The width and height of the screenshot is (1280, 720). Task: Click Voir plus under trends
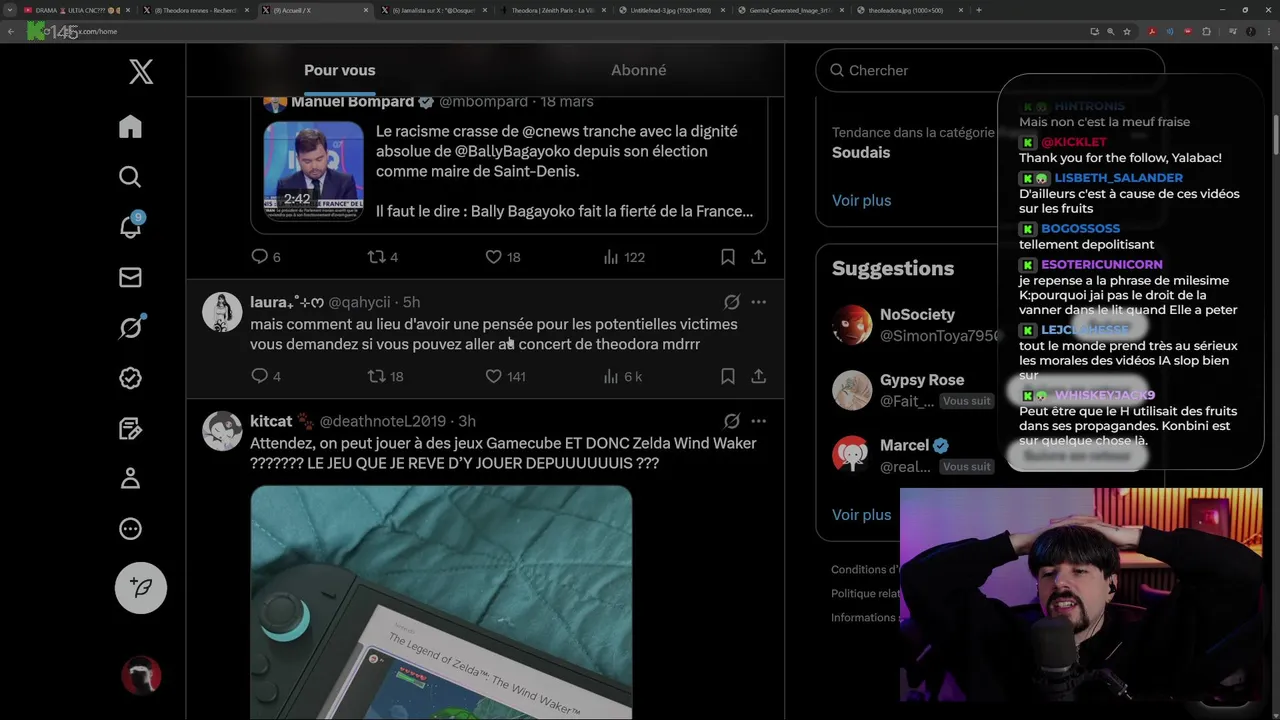coord(861,200)
